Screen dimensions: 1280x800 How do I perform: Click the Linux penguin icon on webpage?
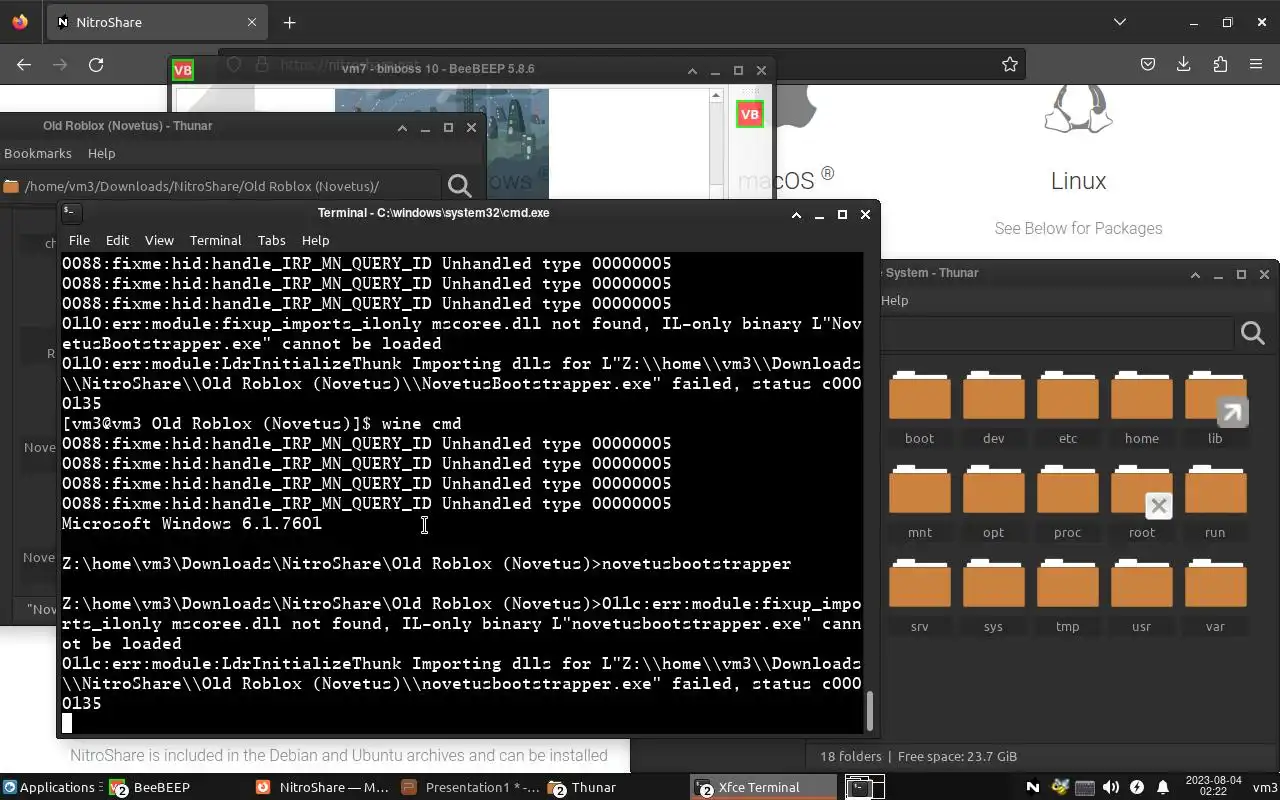[x=1078, y=108]
